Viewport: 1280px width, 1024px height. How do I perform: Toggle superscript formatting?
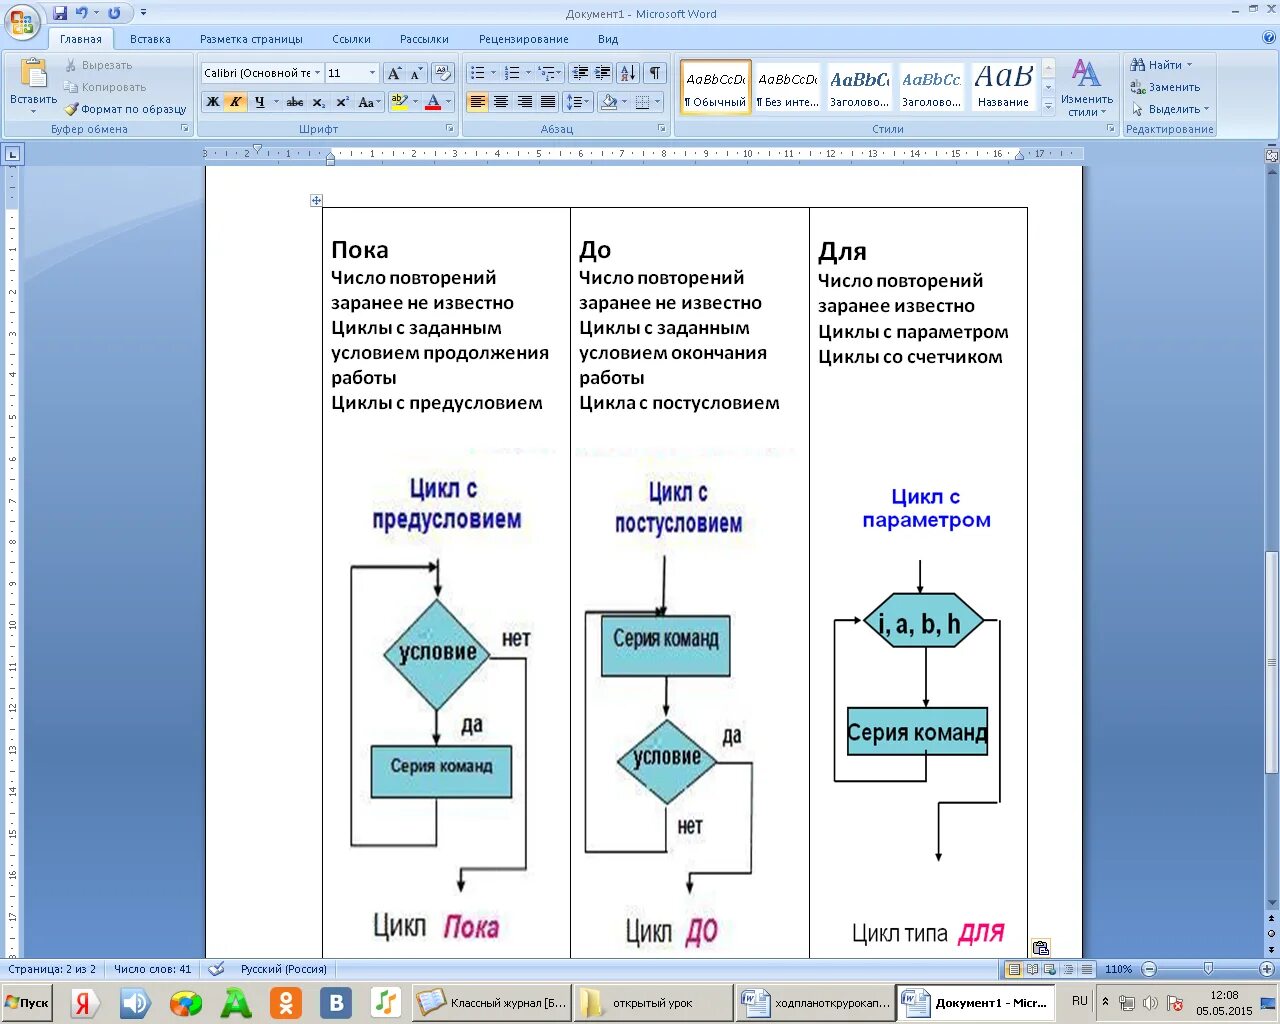[x=342, y=102]
